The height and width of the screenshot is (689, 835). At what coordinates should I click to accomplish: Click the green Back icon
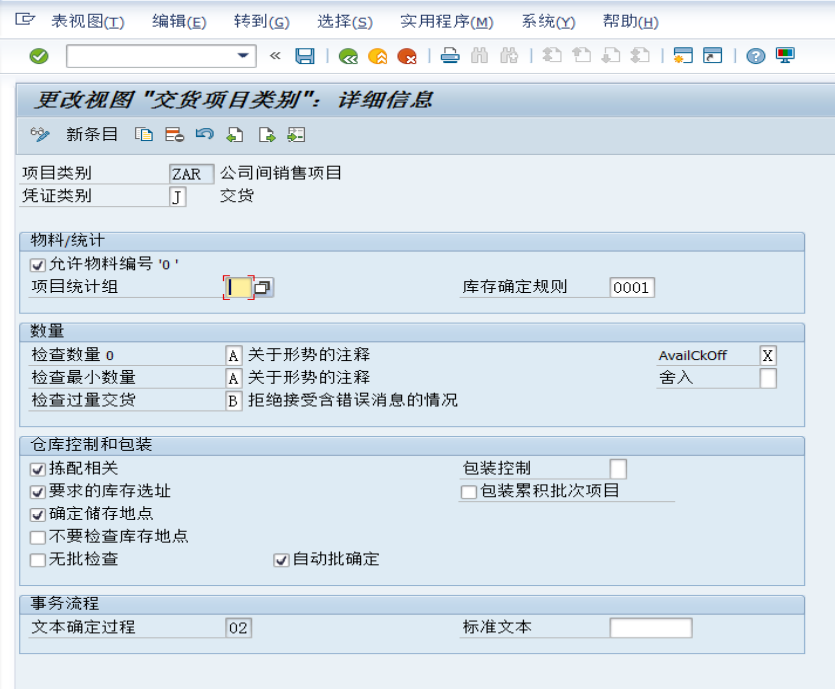point(348,56)
